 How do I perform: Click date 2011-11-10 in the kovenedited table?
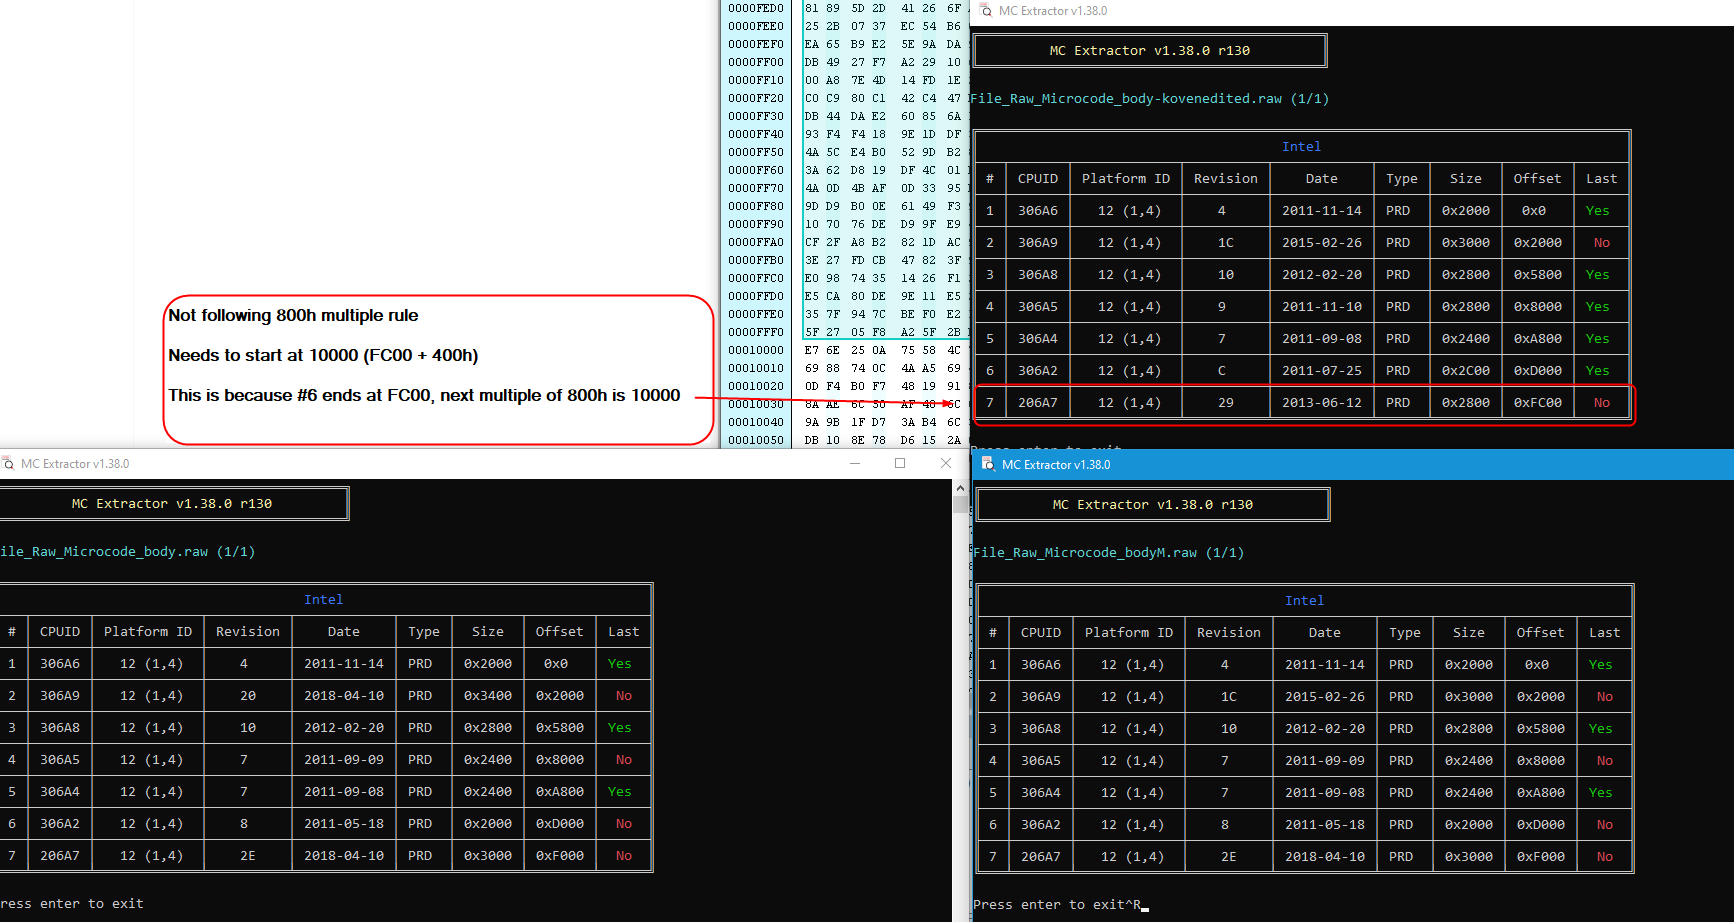[1322, 306]
